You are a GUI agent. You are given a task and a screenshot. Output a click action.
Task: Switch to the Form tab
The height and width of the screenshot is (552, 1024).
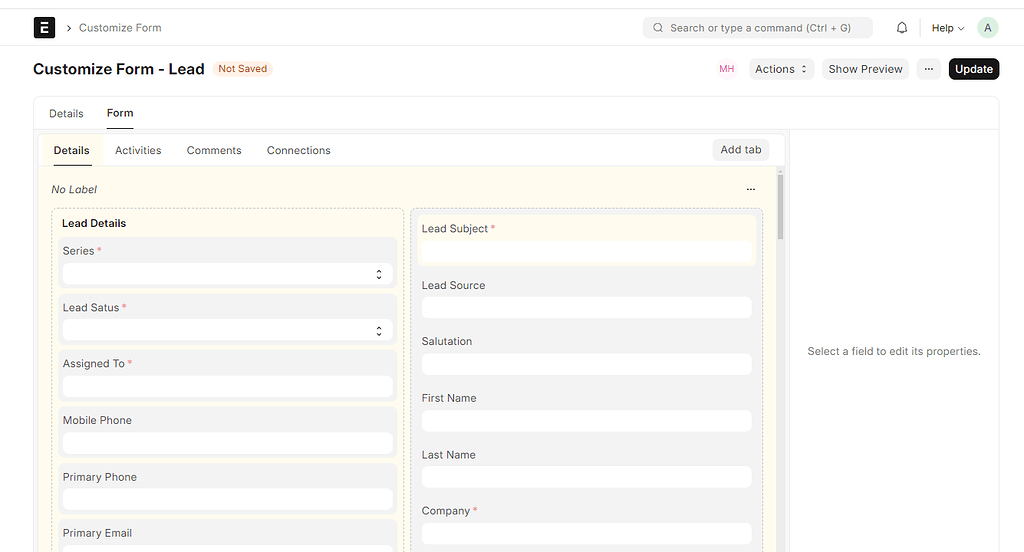[x=120, y=113]
